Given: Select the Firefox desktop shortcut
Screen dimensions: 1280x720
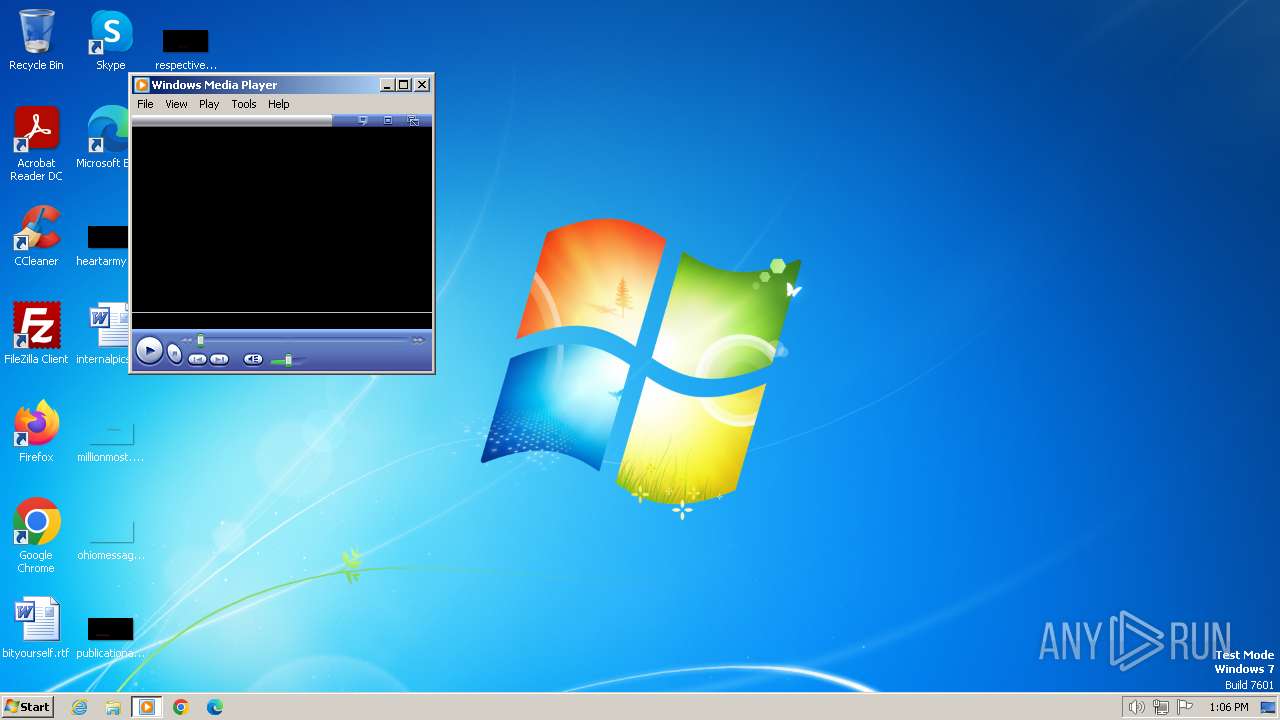Looking at the screenshot, I should click(x=36, y=432).
